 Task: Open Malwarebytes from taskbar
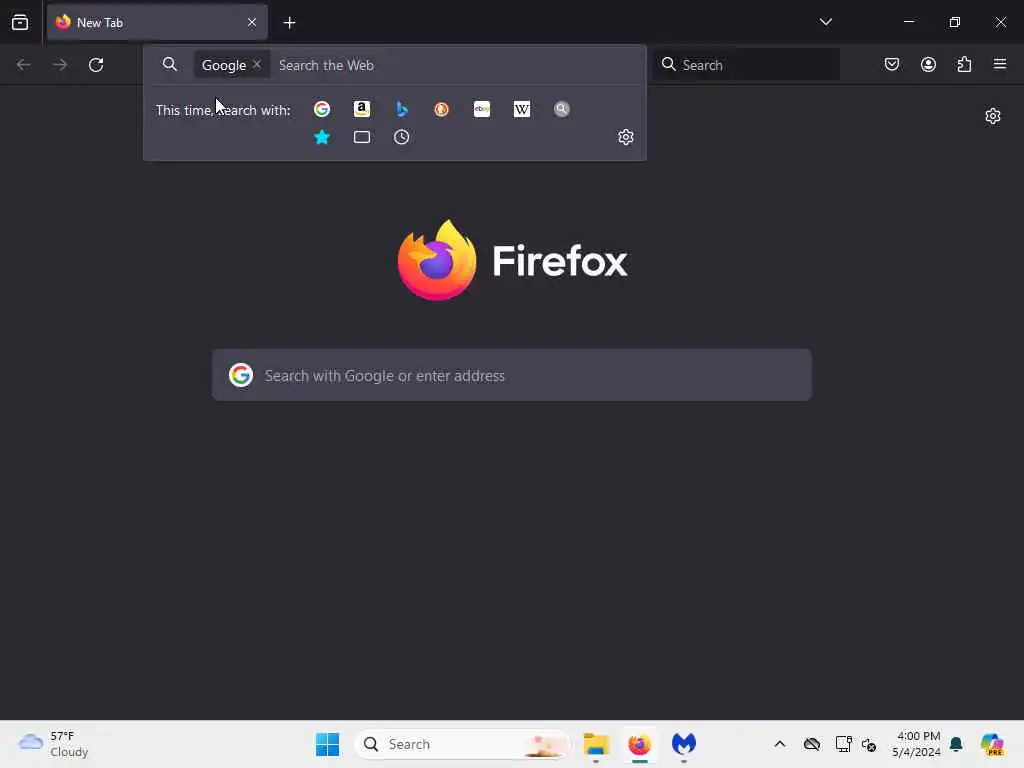tap(684, 744)
